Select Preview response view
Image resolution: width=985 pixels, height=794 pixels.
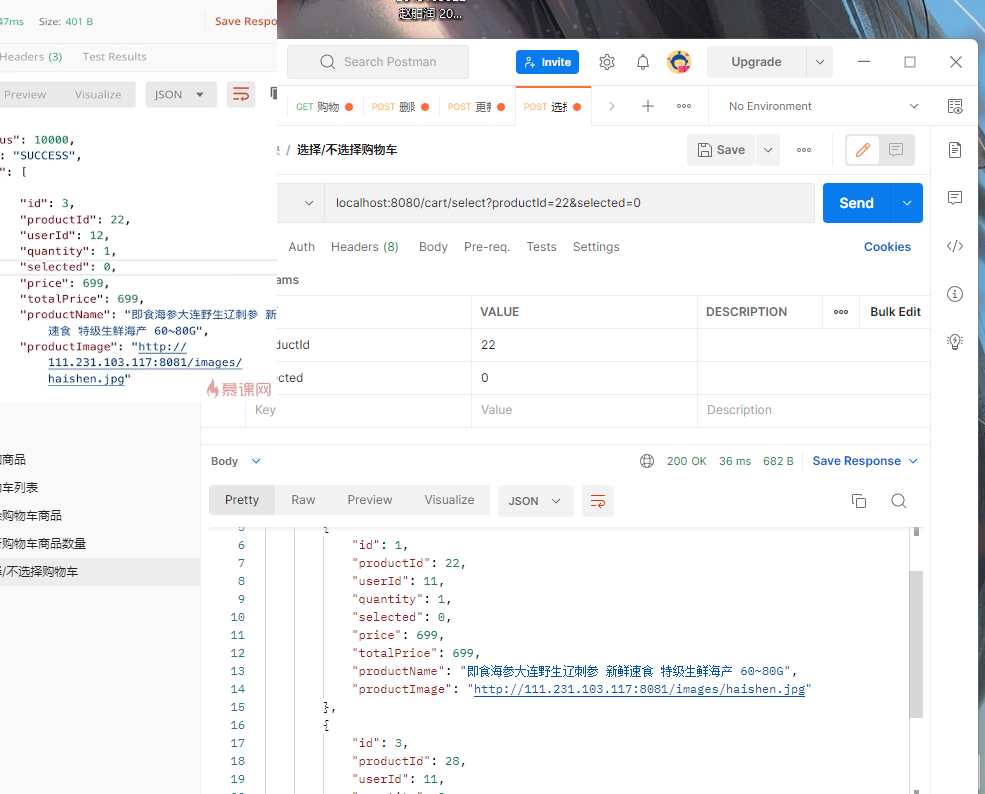pos(369,500)
